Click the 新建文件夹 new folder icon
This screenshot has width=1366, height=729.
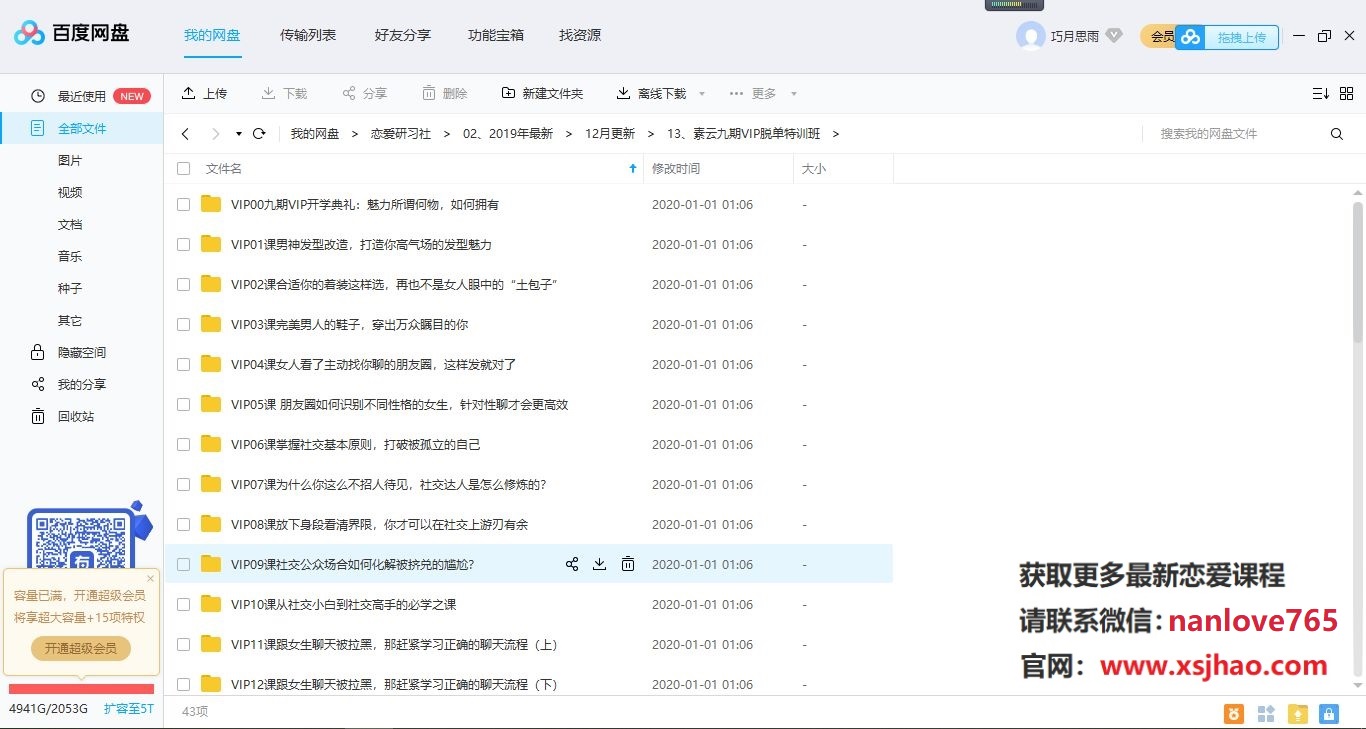pyautogui.click(x=510, y=92)
